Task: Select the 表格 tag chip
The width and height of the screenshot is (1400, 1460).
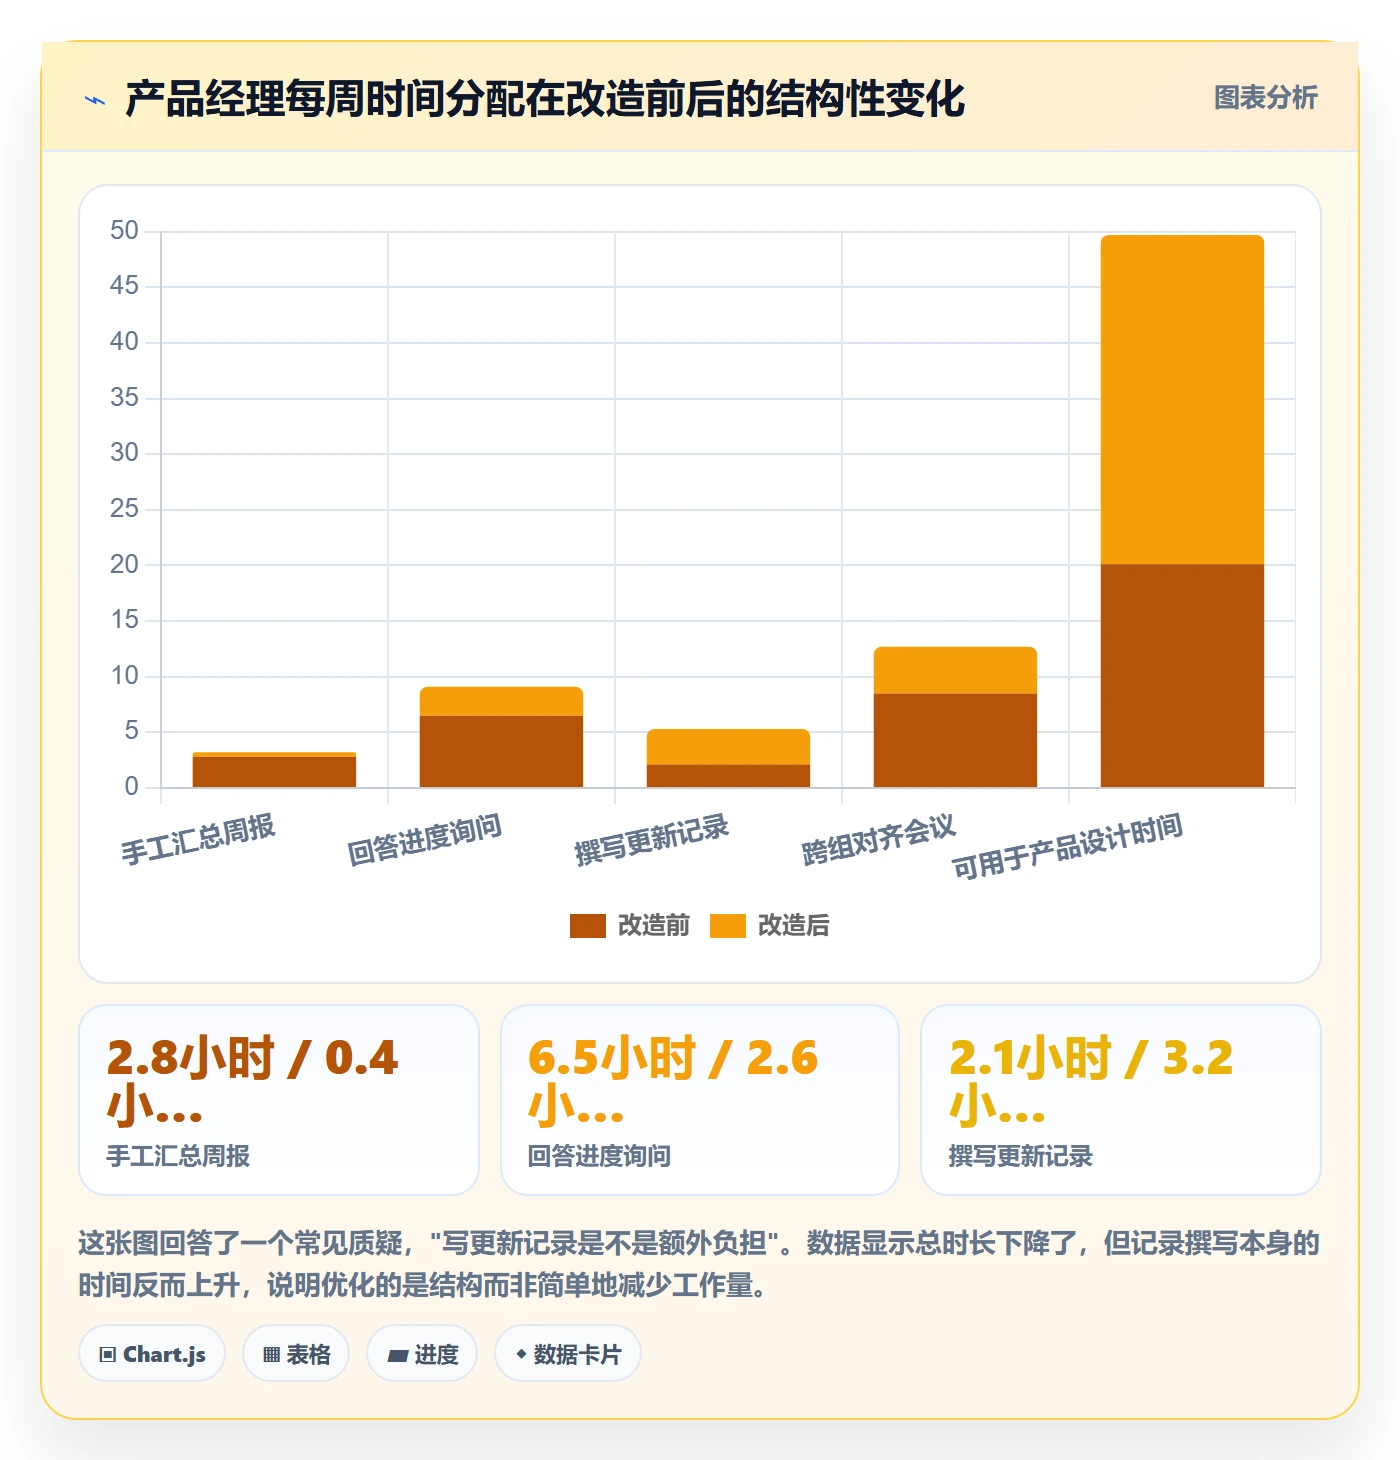Action: tap(296, 1354)
